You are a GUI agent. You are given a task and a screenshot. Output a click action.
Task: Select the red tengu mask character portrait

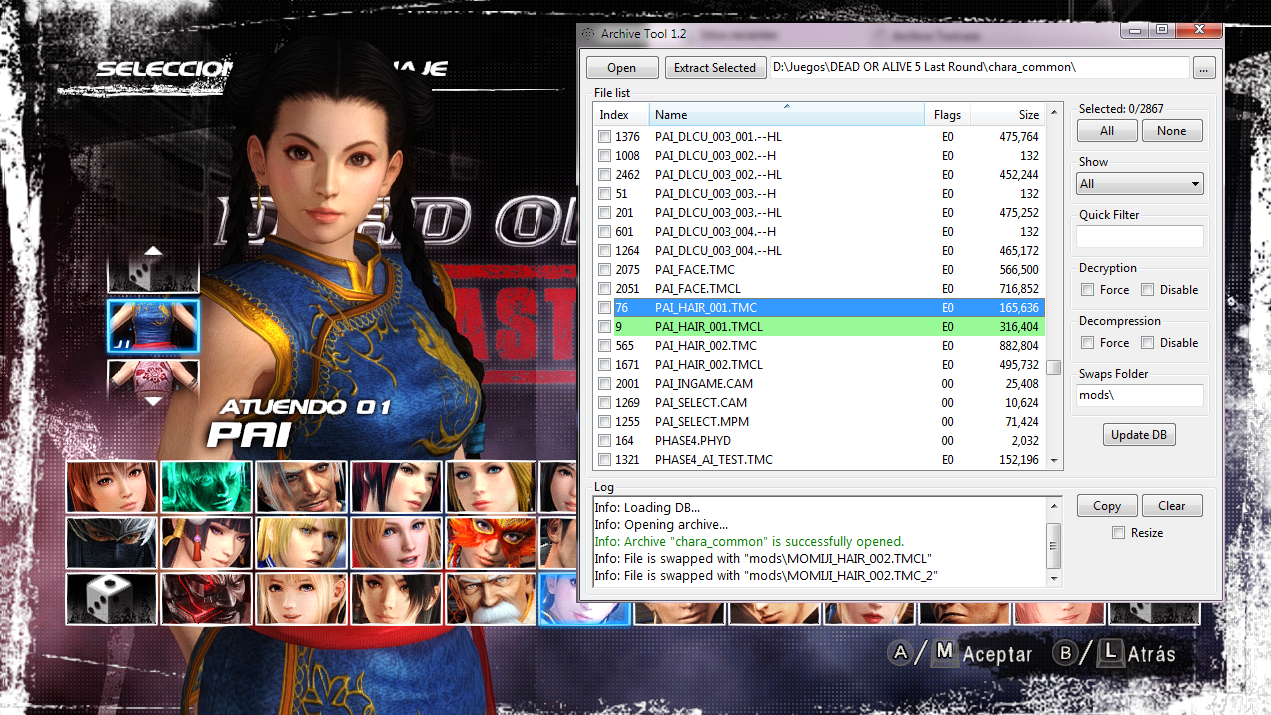(207, 599)
